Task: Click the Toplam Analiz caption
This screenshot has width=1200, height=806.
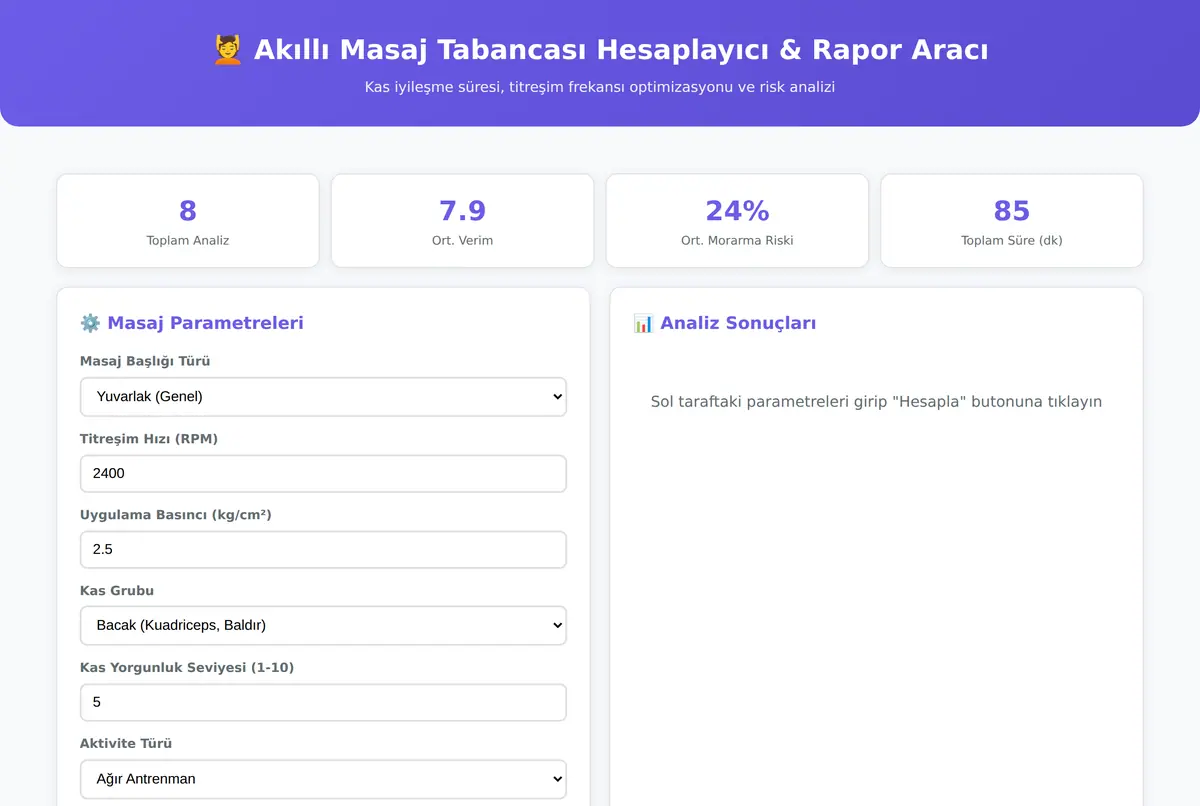Action: [188, 240]
